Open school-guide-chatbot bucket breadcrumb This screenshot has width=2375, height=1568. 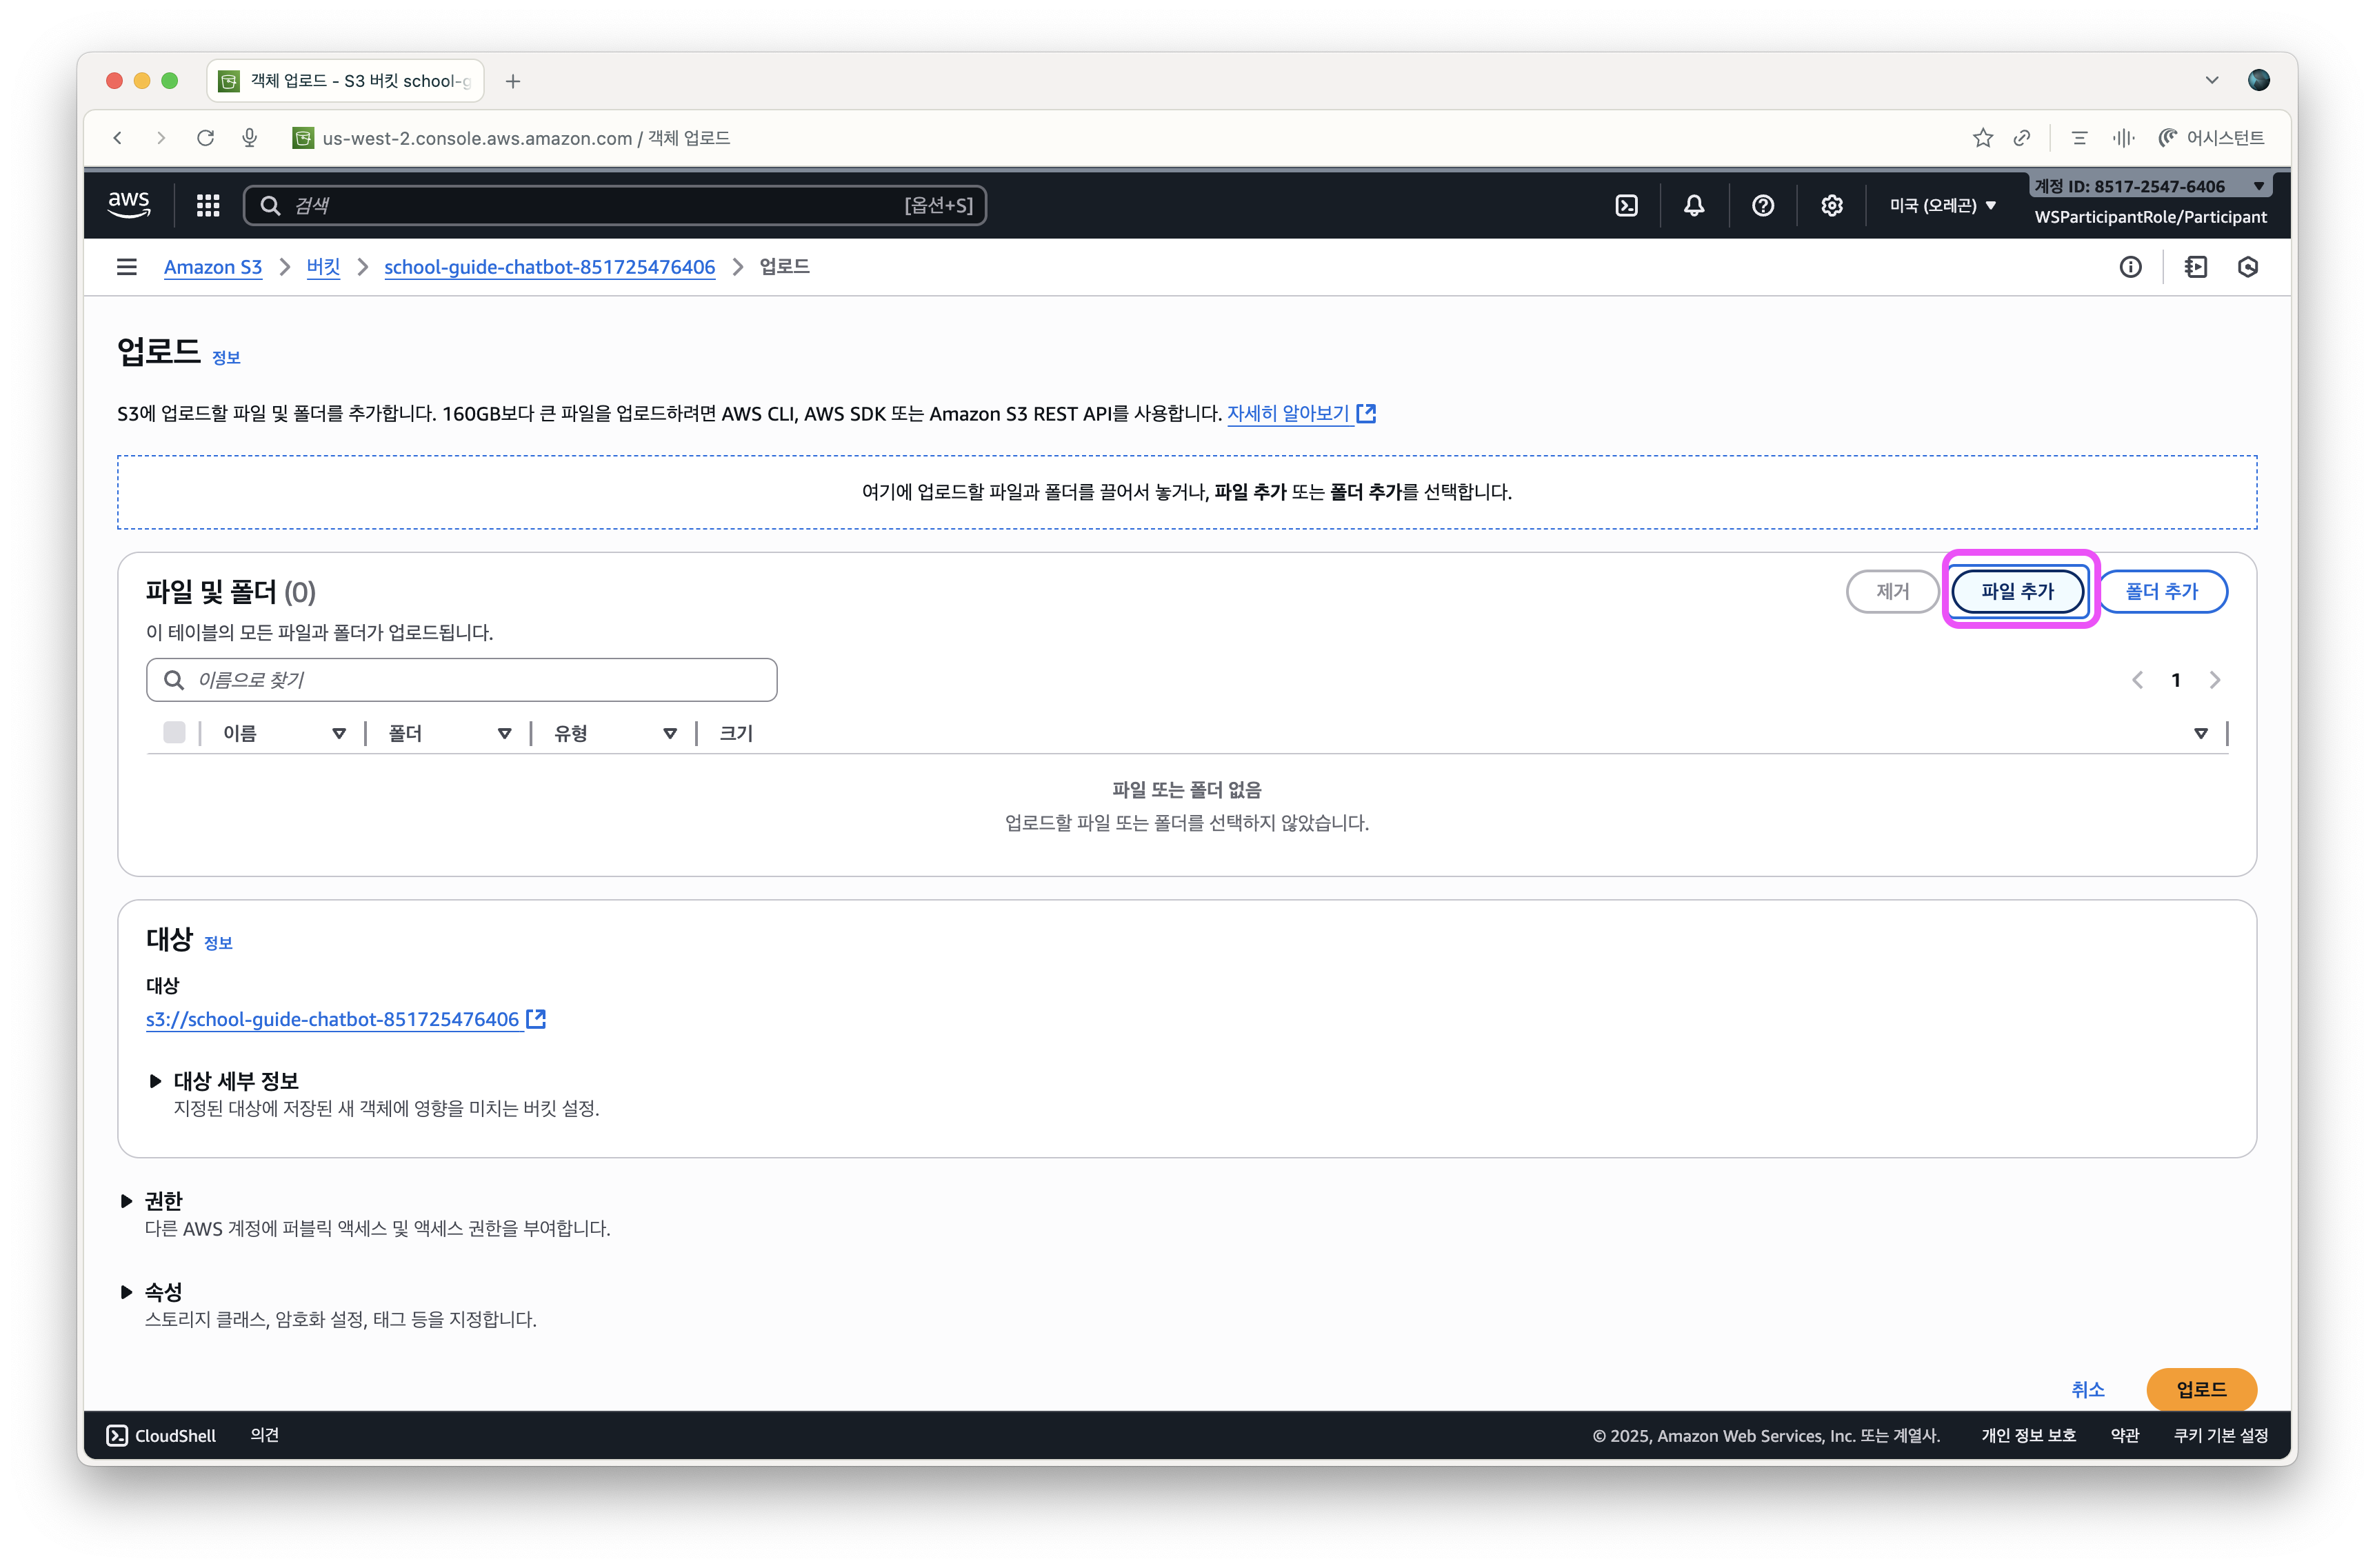550,267
